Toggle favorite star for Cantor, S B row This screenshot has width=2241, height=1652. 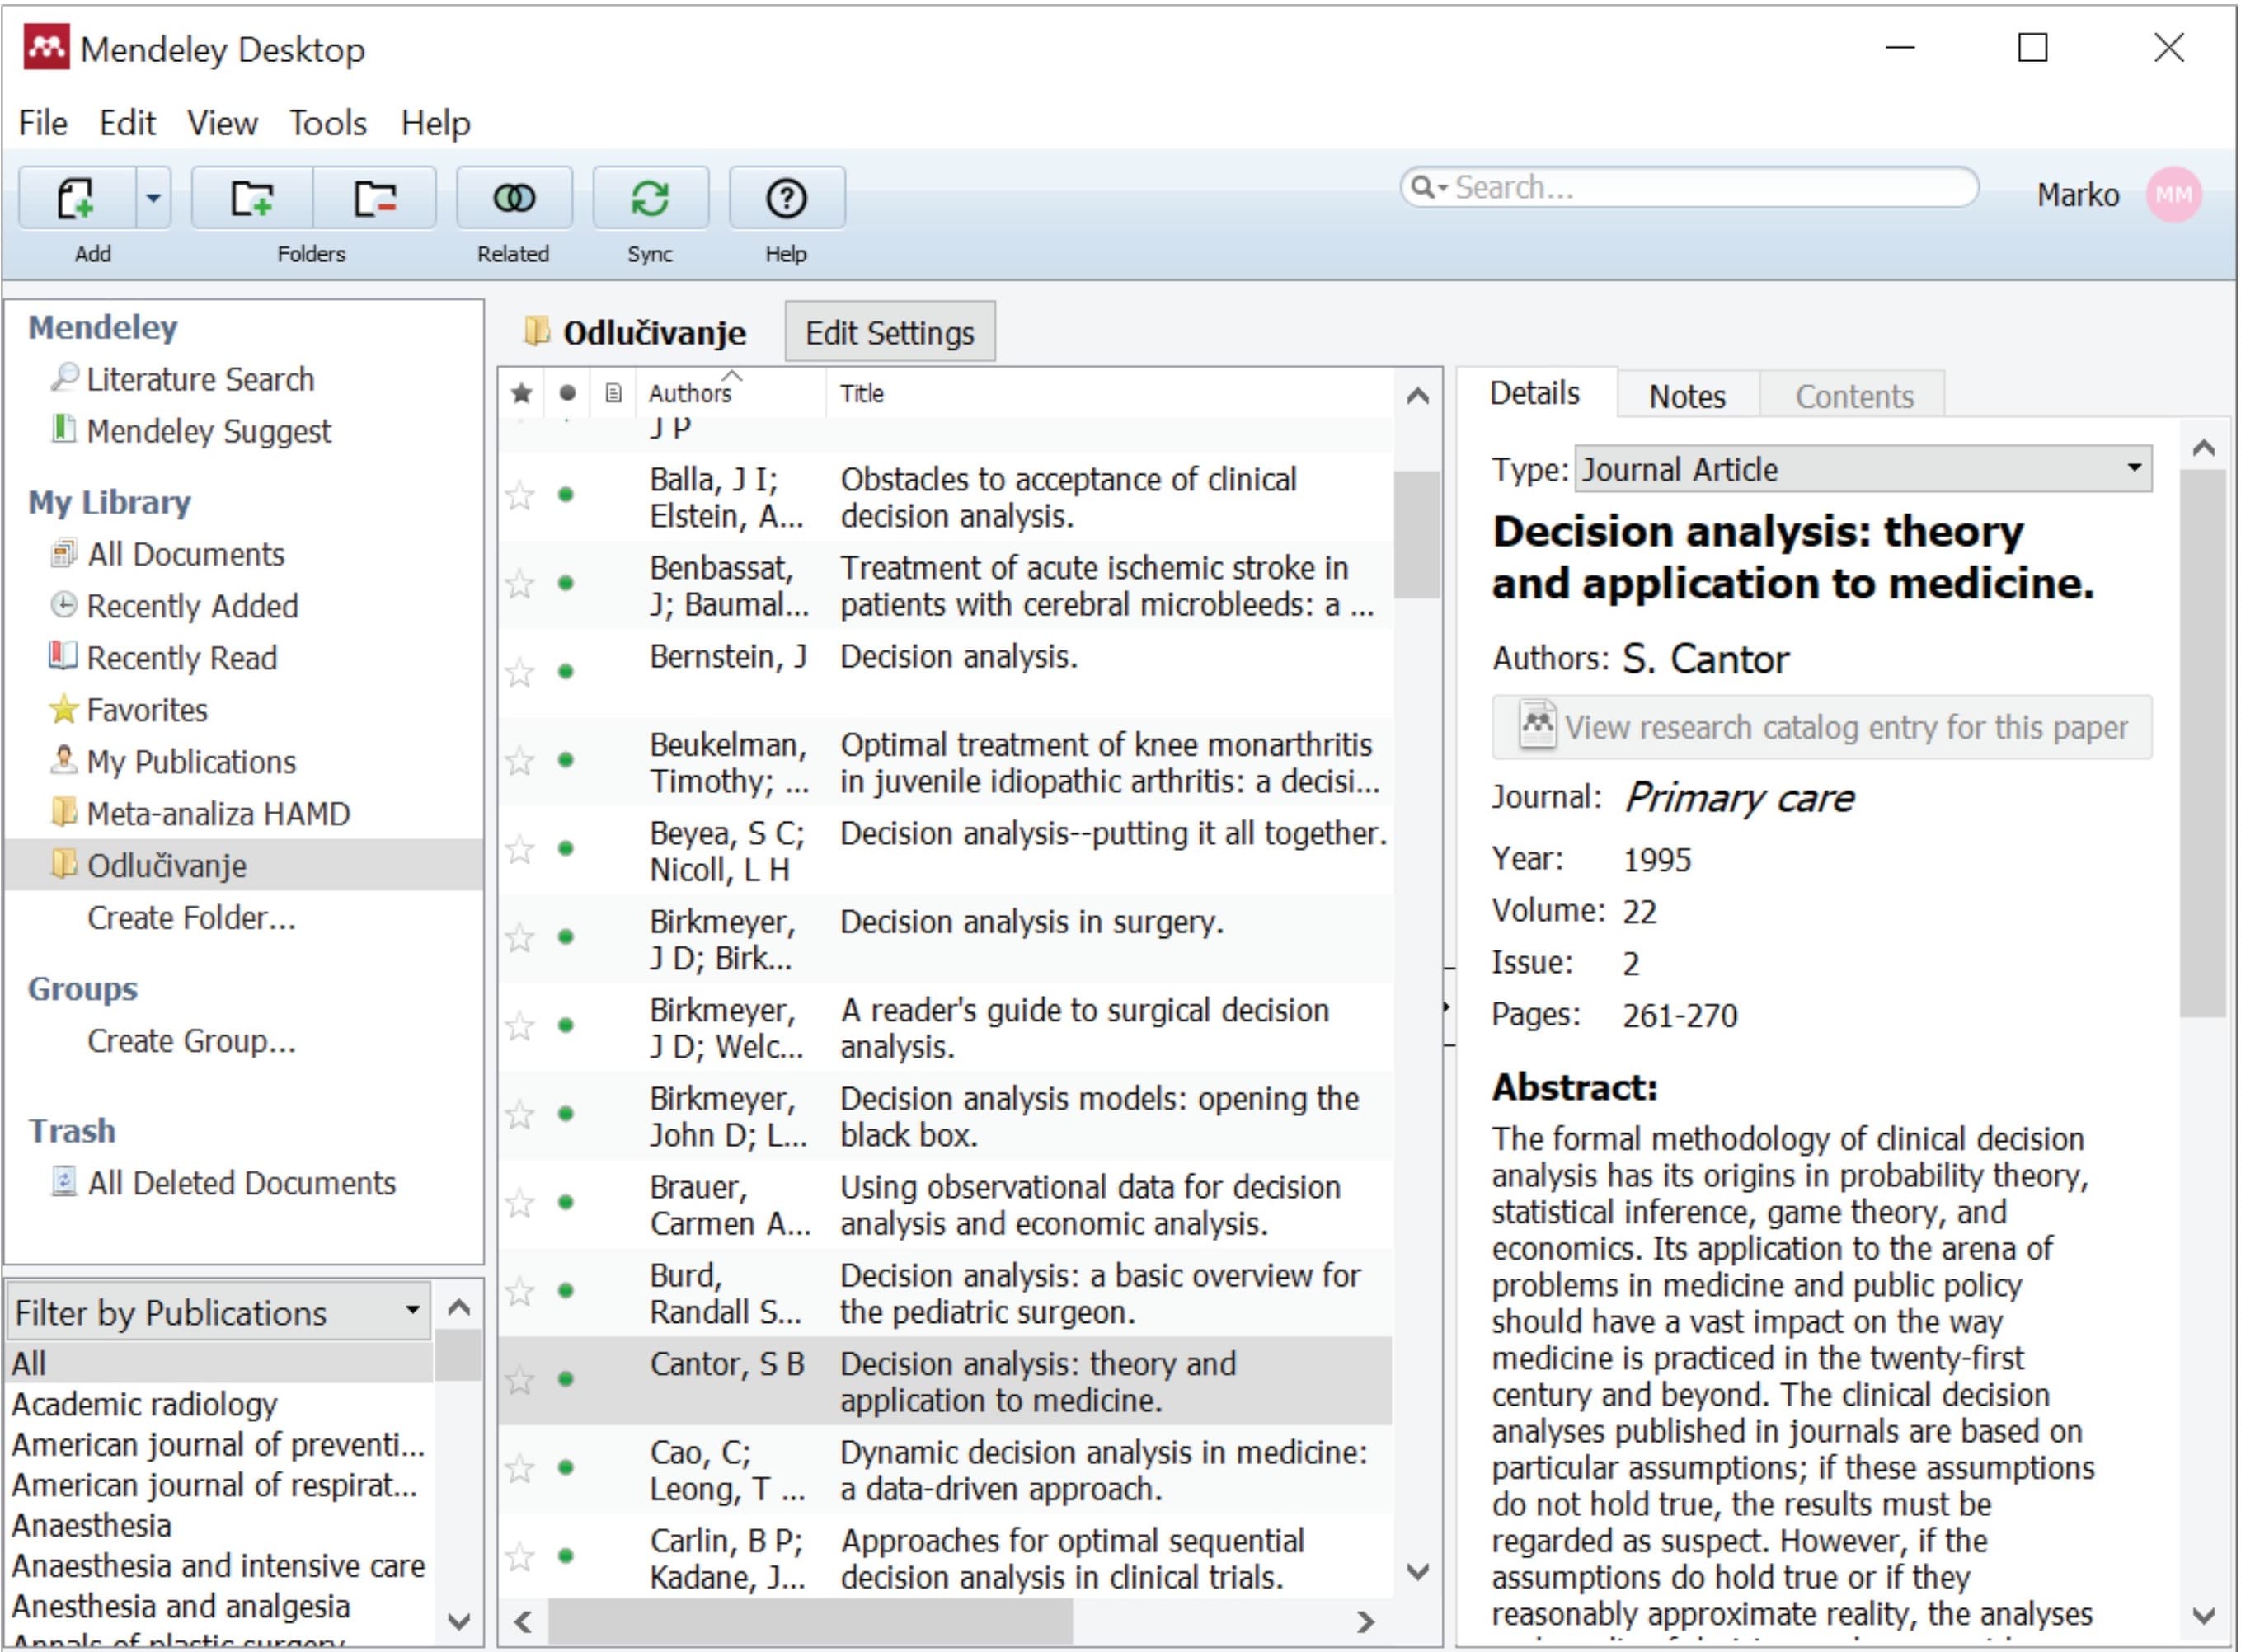520,1380
